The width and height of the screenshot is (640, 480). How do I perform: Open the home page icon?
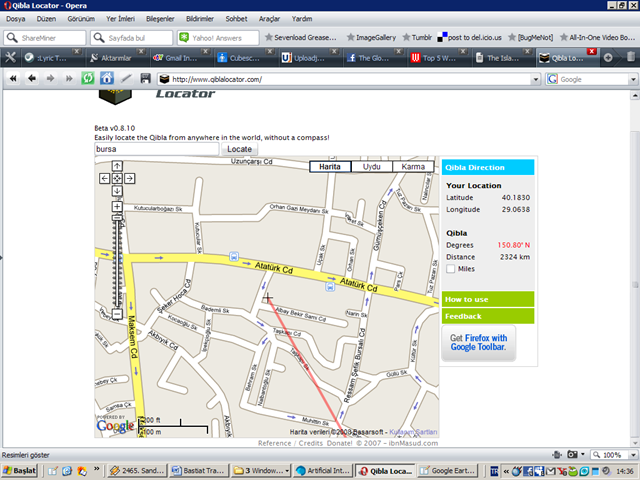107,78
